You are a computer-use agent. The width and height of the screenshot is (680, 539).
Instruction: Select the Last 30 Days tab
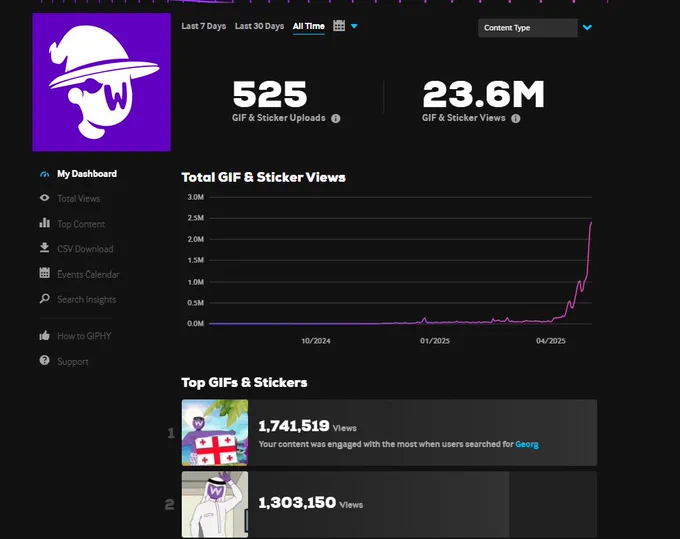point(259,26)
